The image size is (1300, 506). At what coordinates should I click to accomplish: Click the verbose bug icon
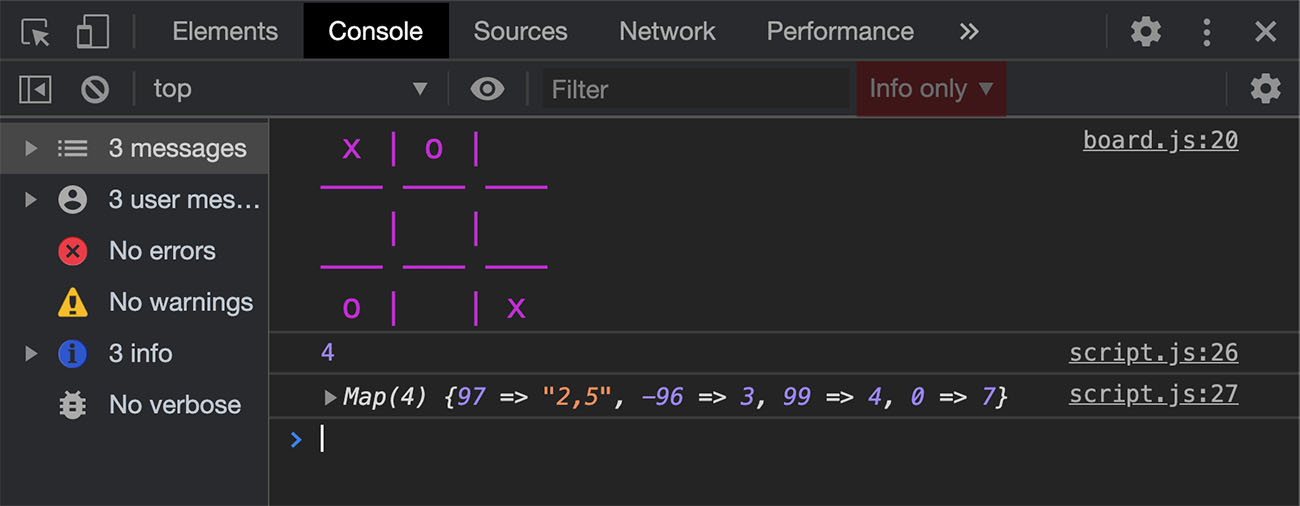pyautogui.click(x=72, y=405)
